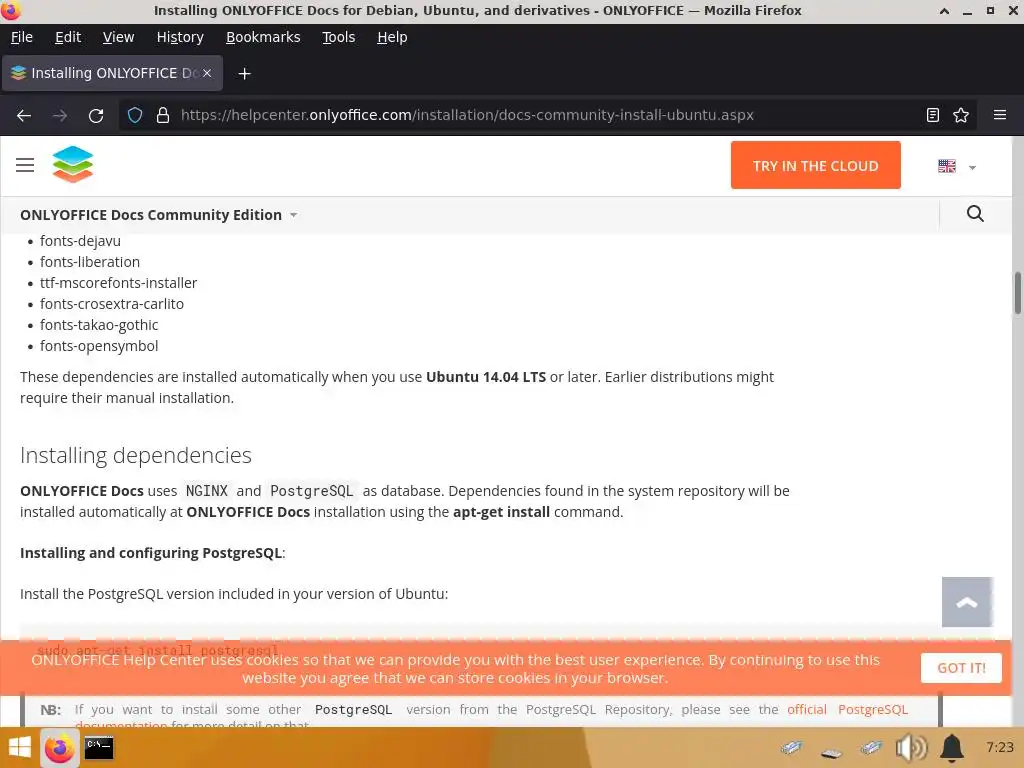Open the help center search
The image size is (1024, 768).
(975, 214)
